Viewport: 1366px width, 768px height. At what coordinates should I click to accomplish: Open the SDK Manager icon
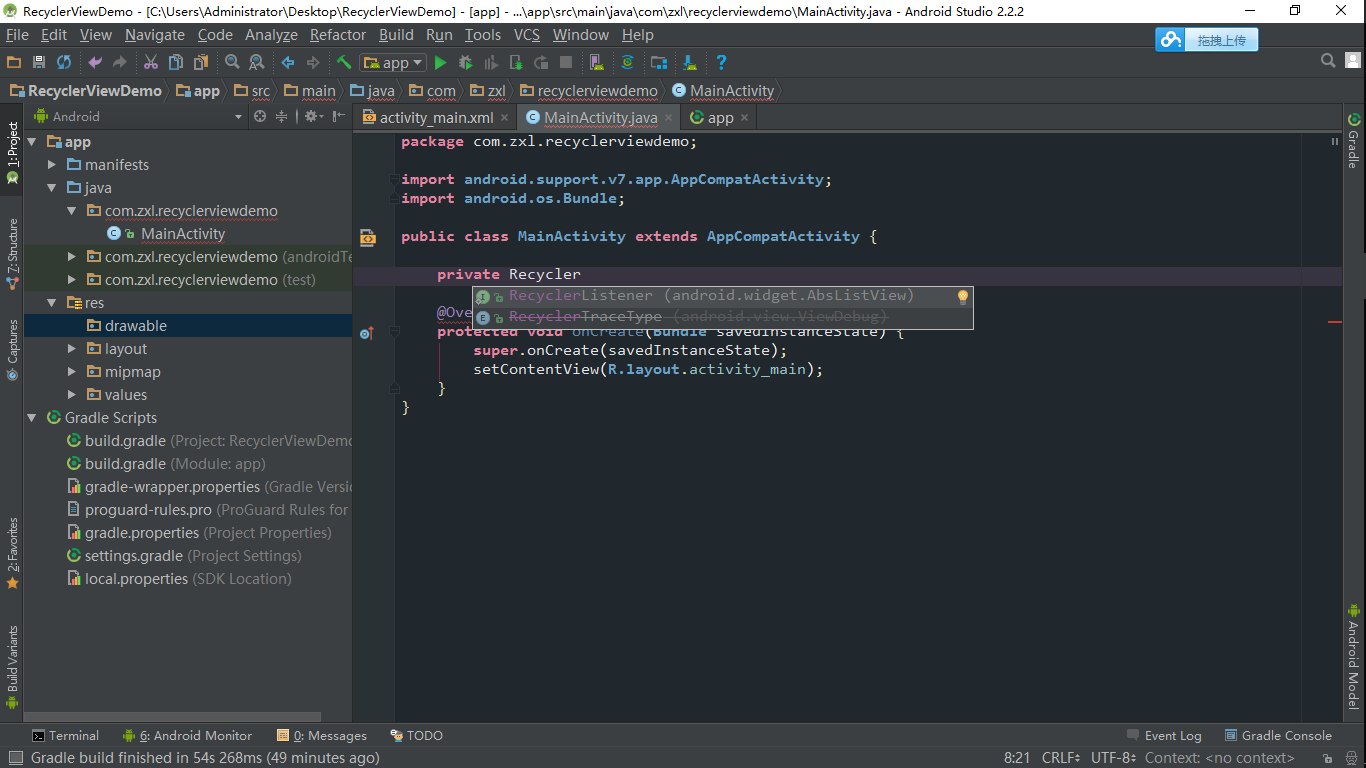[x=690, y=62]
